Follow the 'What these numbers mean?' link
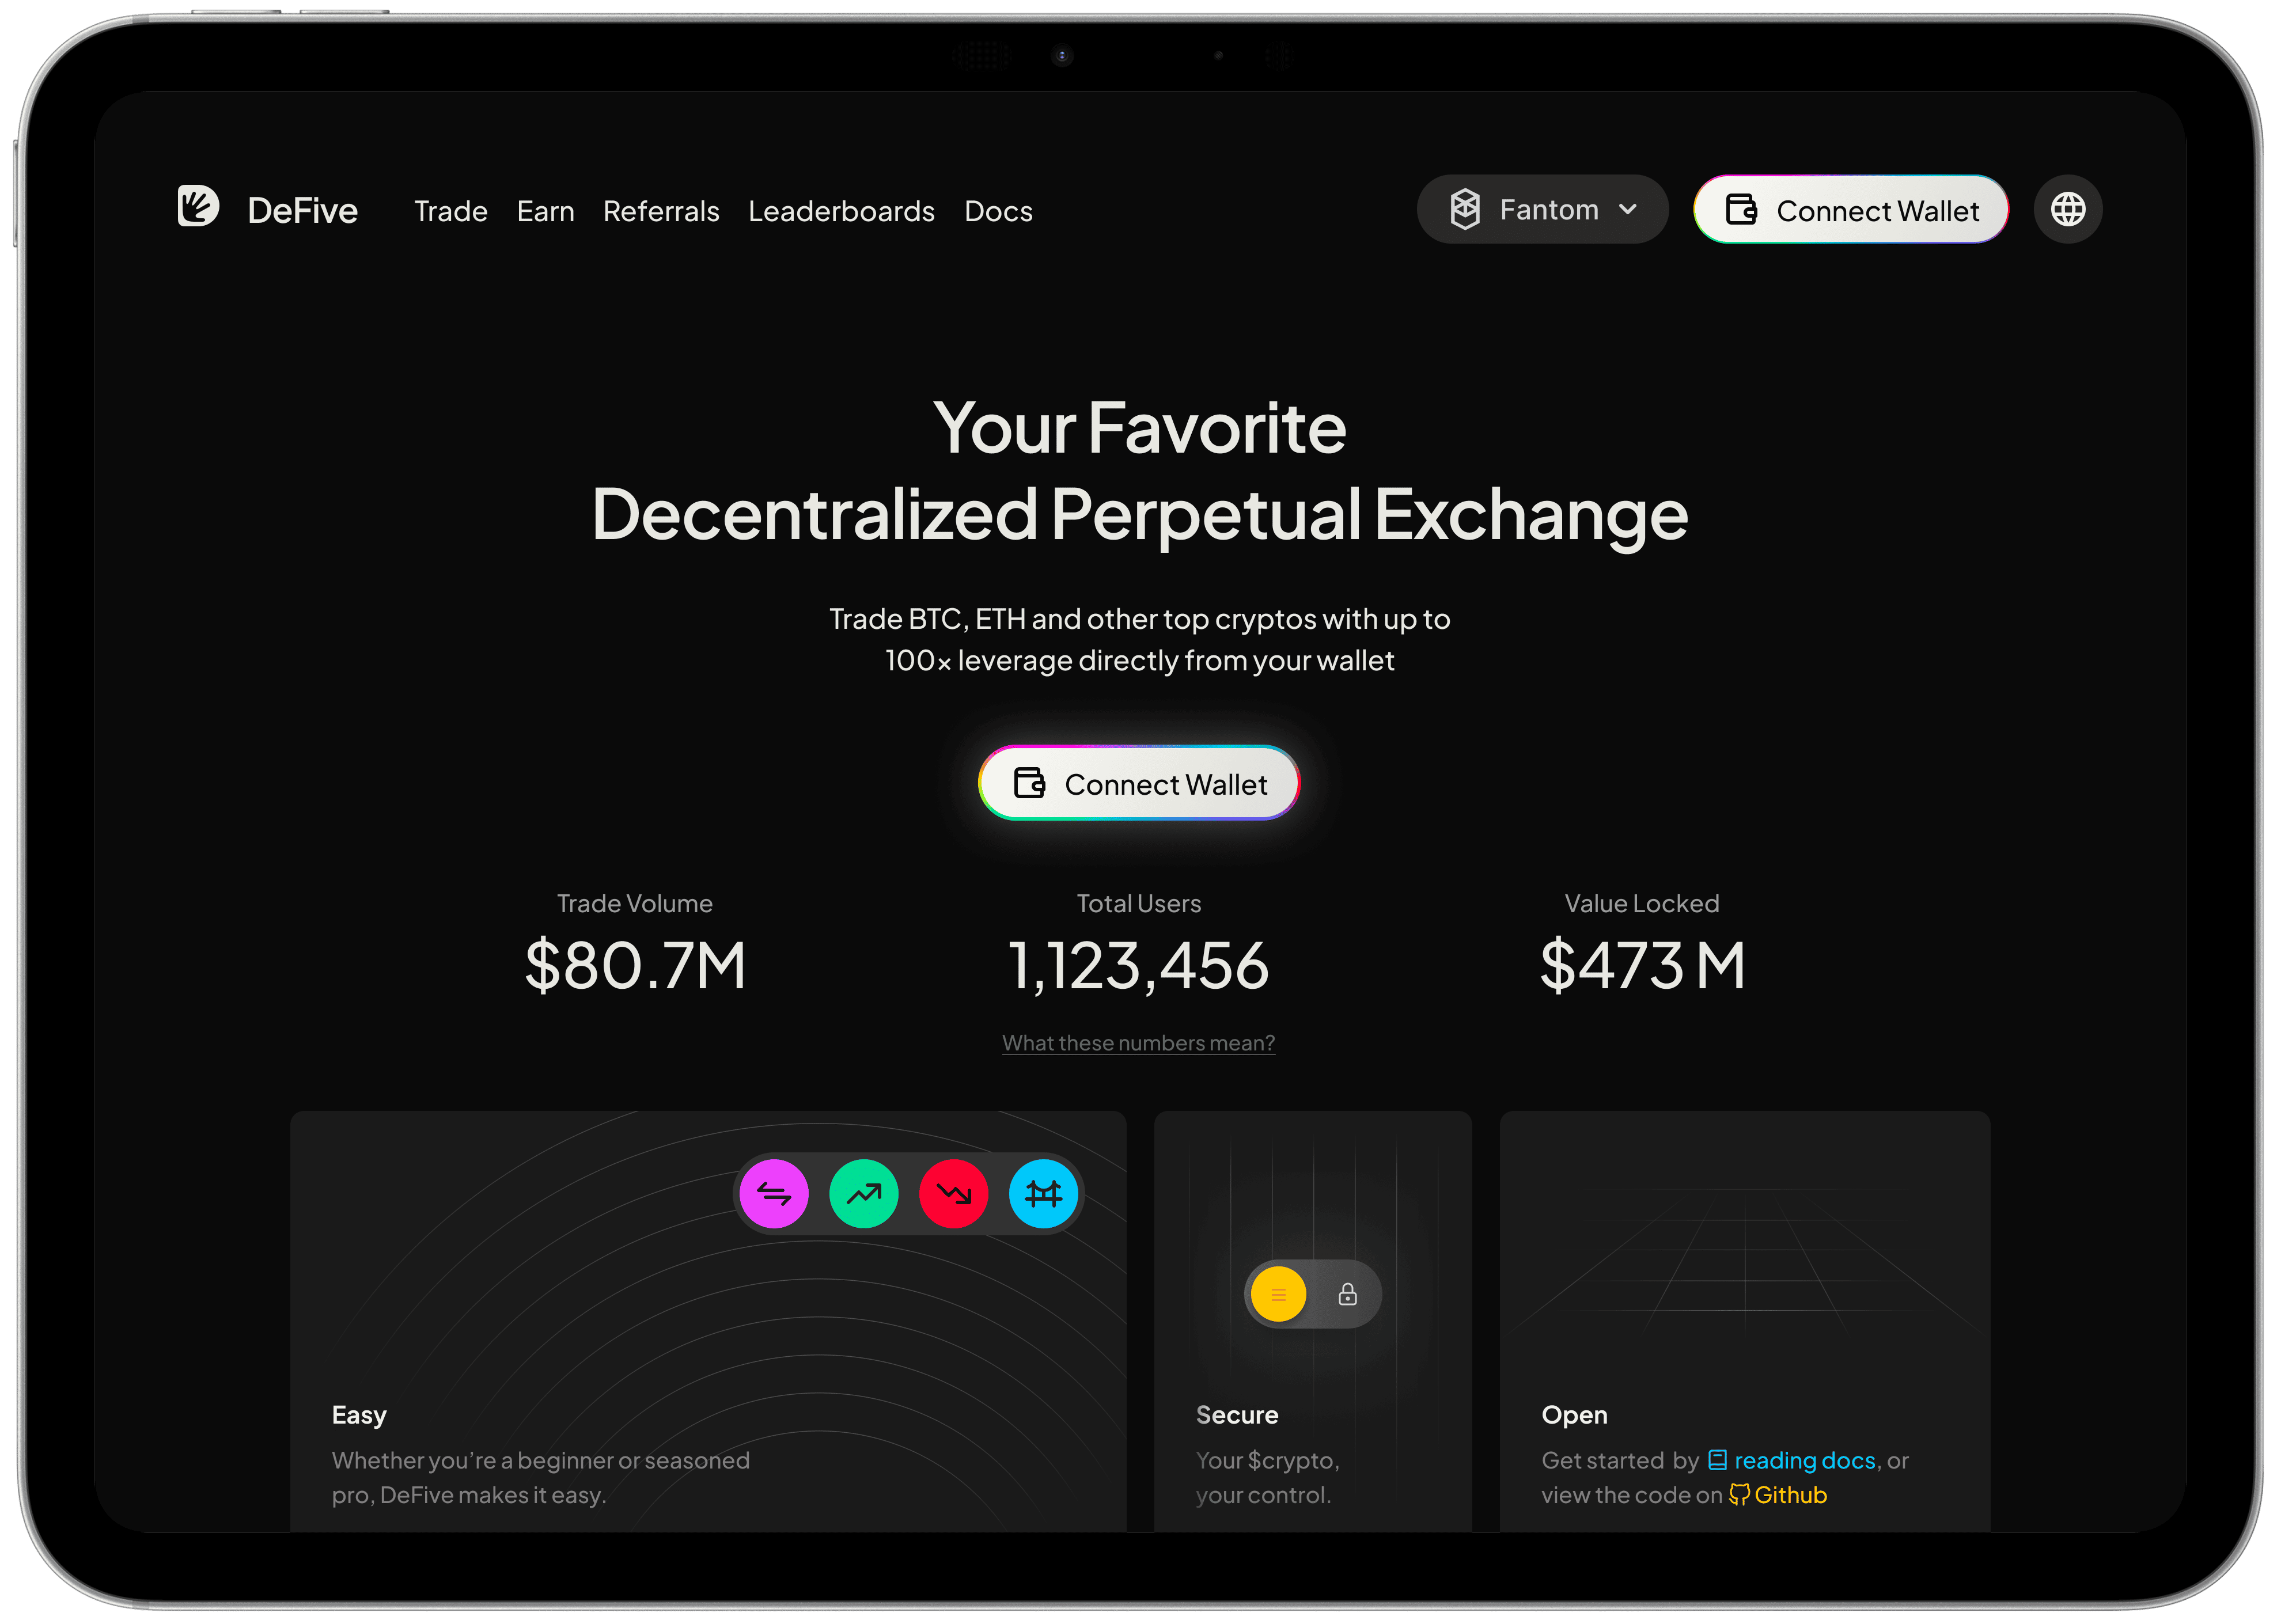 (1138, 1043)
